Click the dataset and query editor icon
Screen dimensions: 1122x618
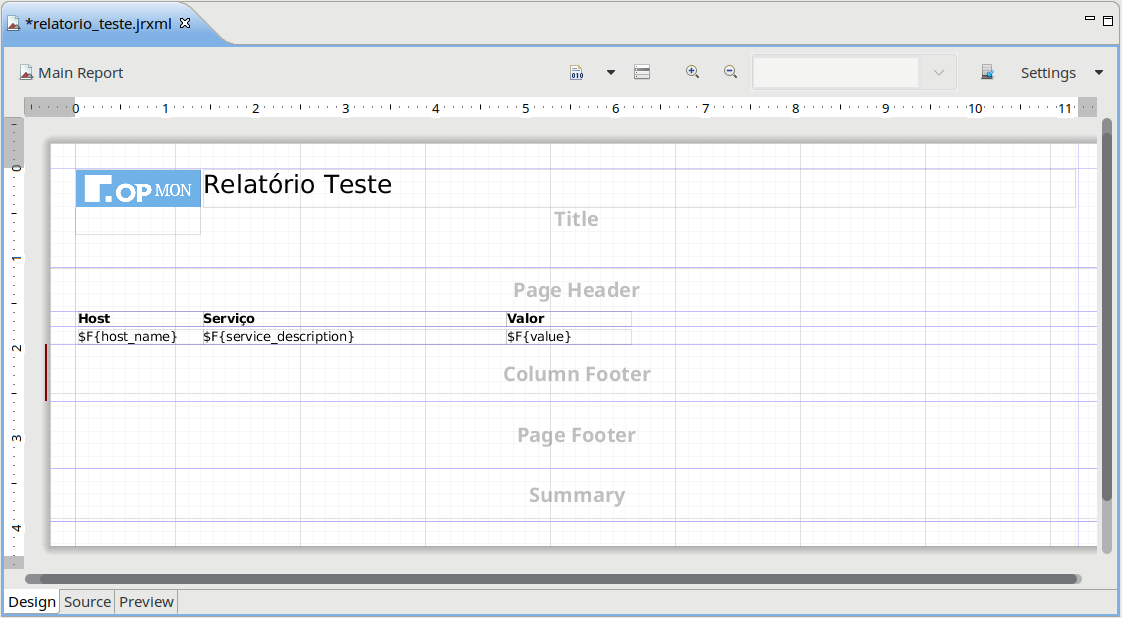[642, 73]
